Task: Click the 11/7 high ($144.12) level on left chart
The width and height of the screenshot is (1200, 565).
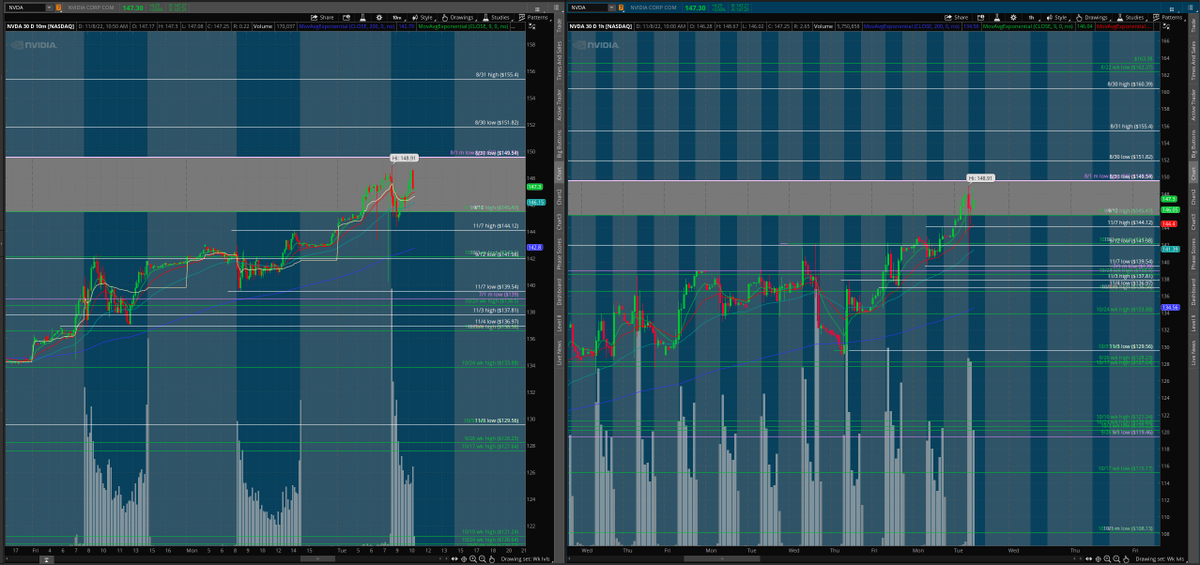Action: click(x=496, y=227)
